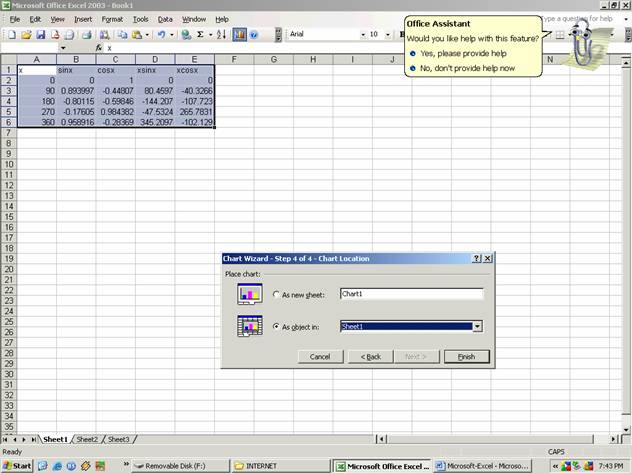
Task: Click Internet Explorer quick launch icon
Action: pyautogui.click(x=57, y=466)
